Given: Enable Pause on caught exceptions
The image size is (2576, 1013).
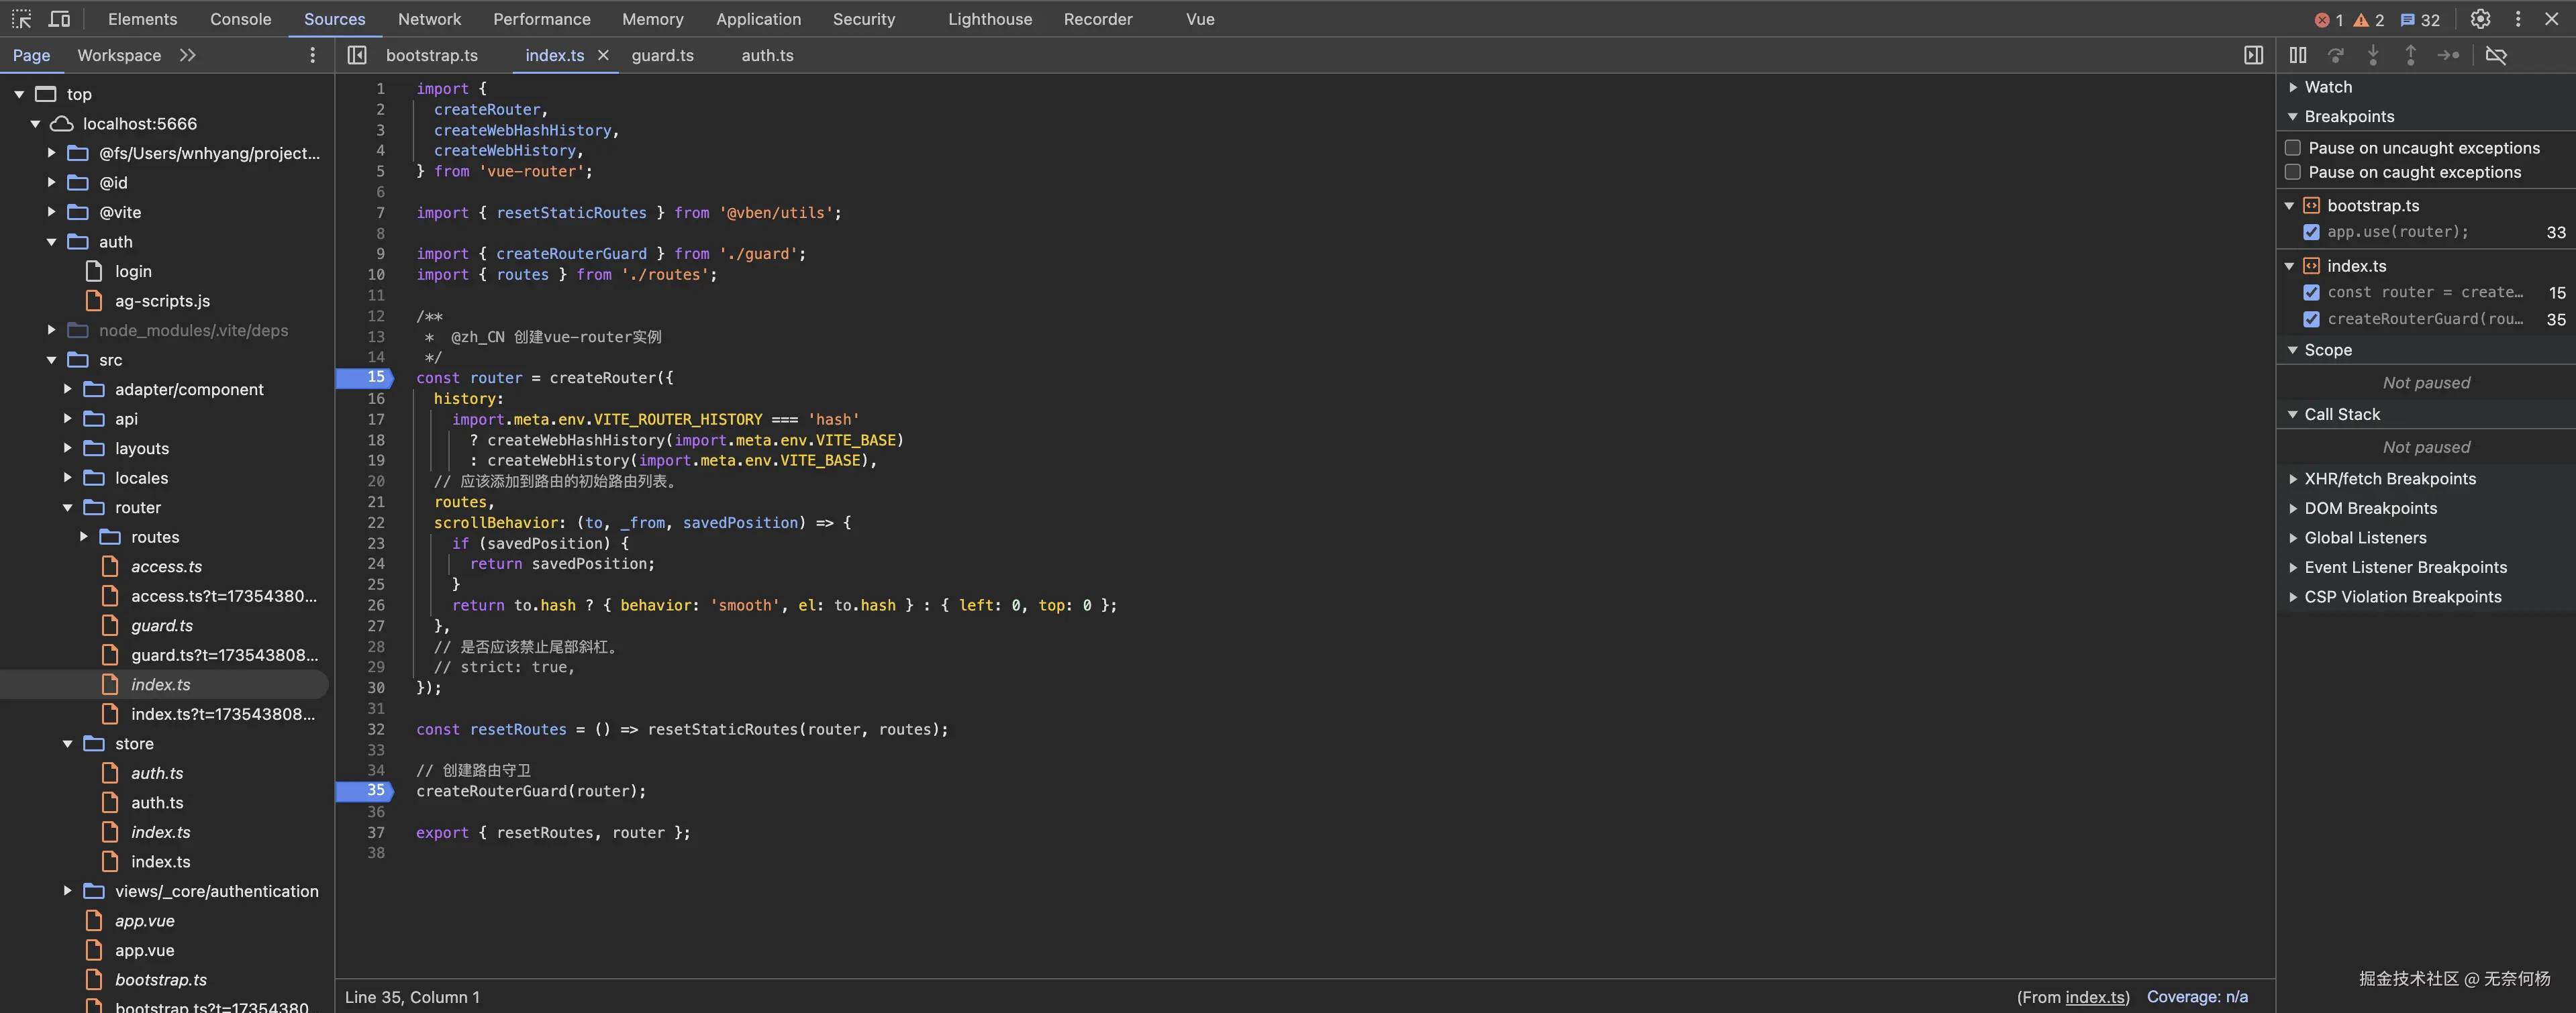Looking at the screenshot, I should (2293, 172).
